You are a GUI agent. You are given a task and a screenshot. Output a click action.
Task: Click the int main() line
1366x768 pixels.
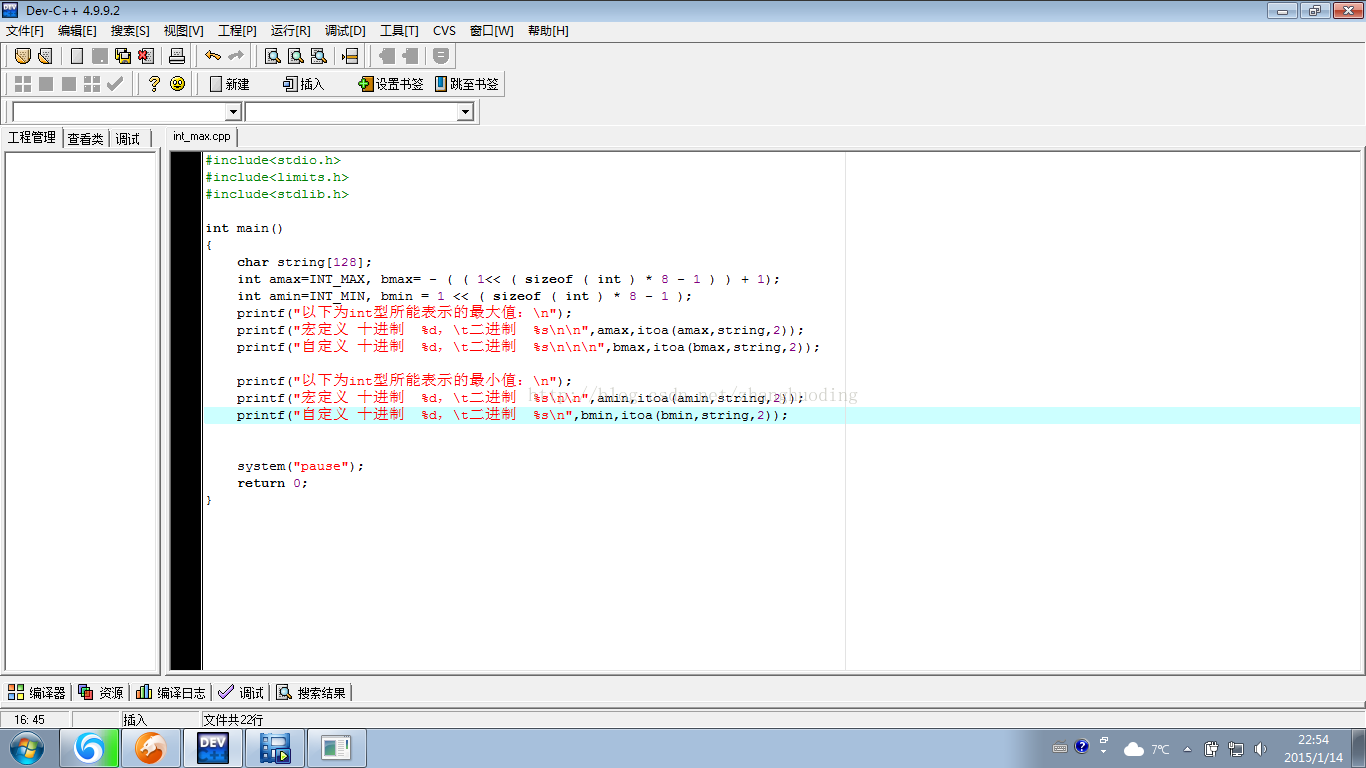[245, 228]
